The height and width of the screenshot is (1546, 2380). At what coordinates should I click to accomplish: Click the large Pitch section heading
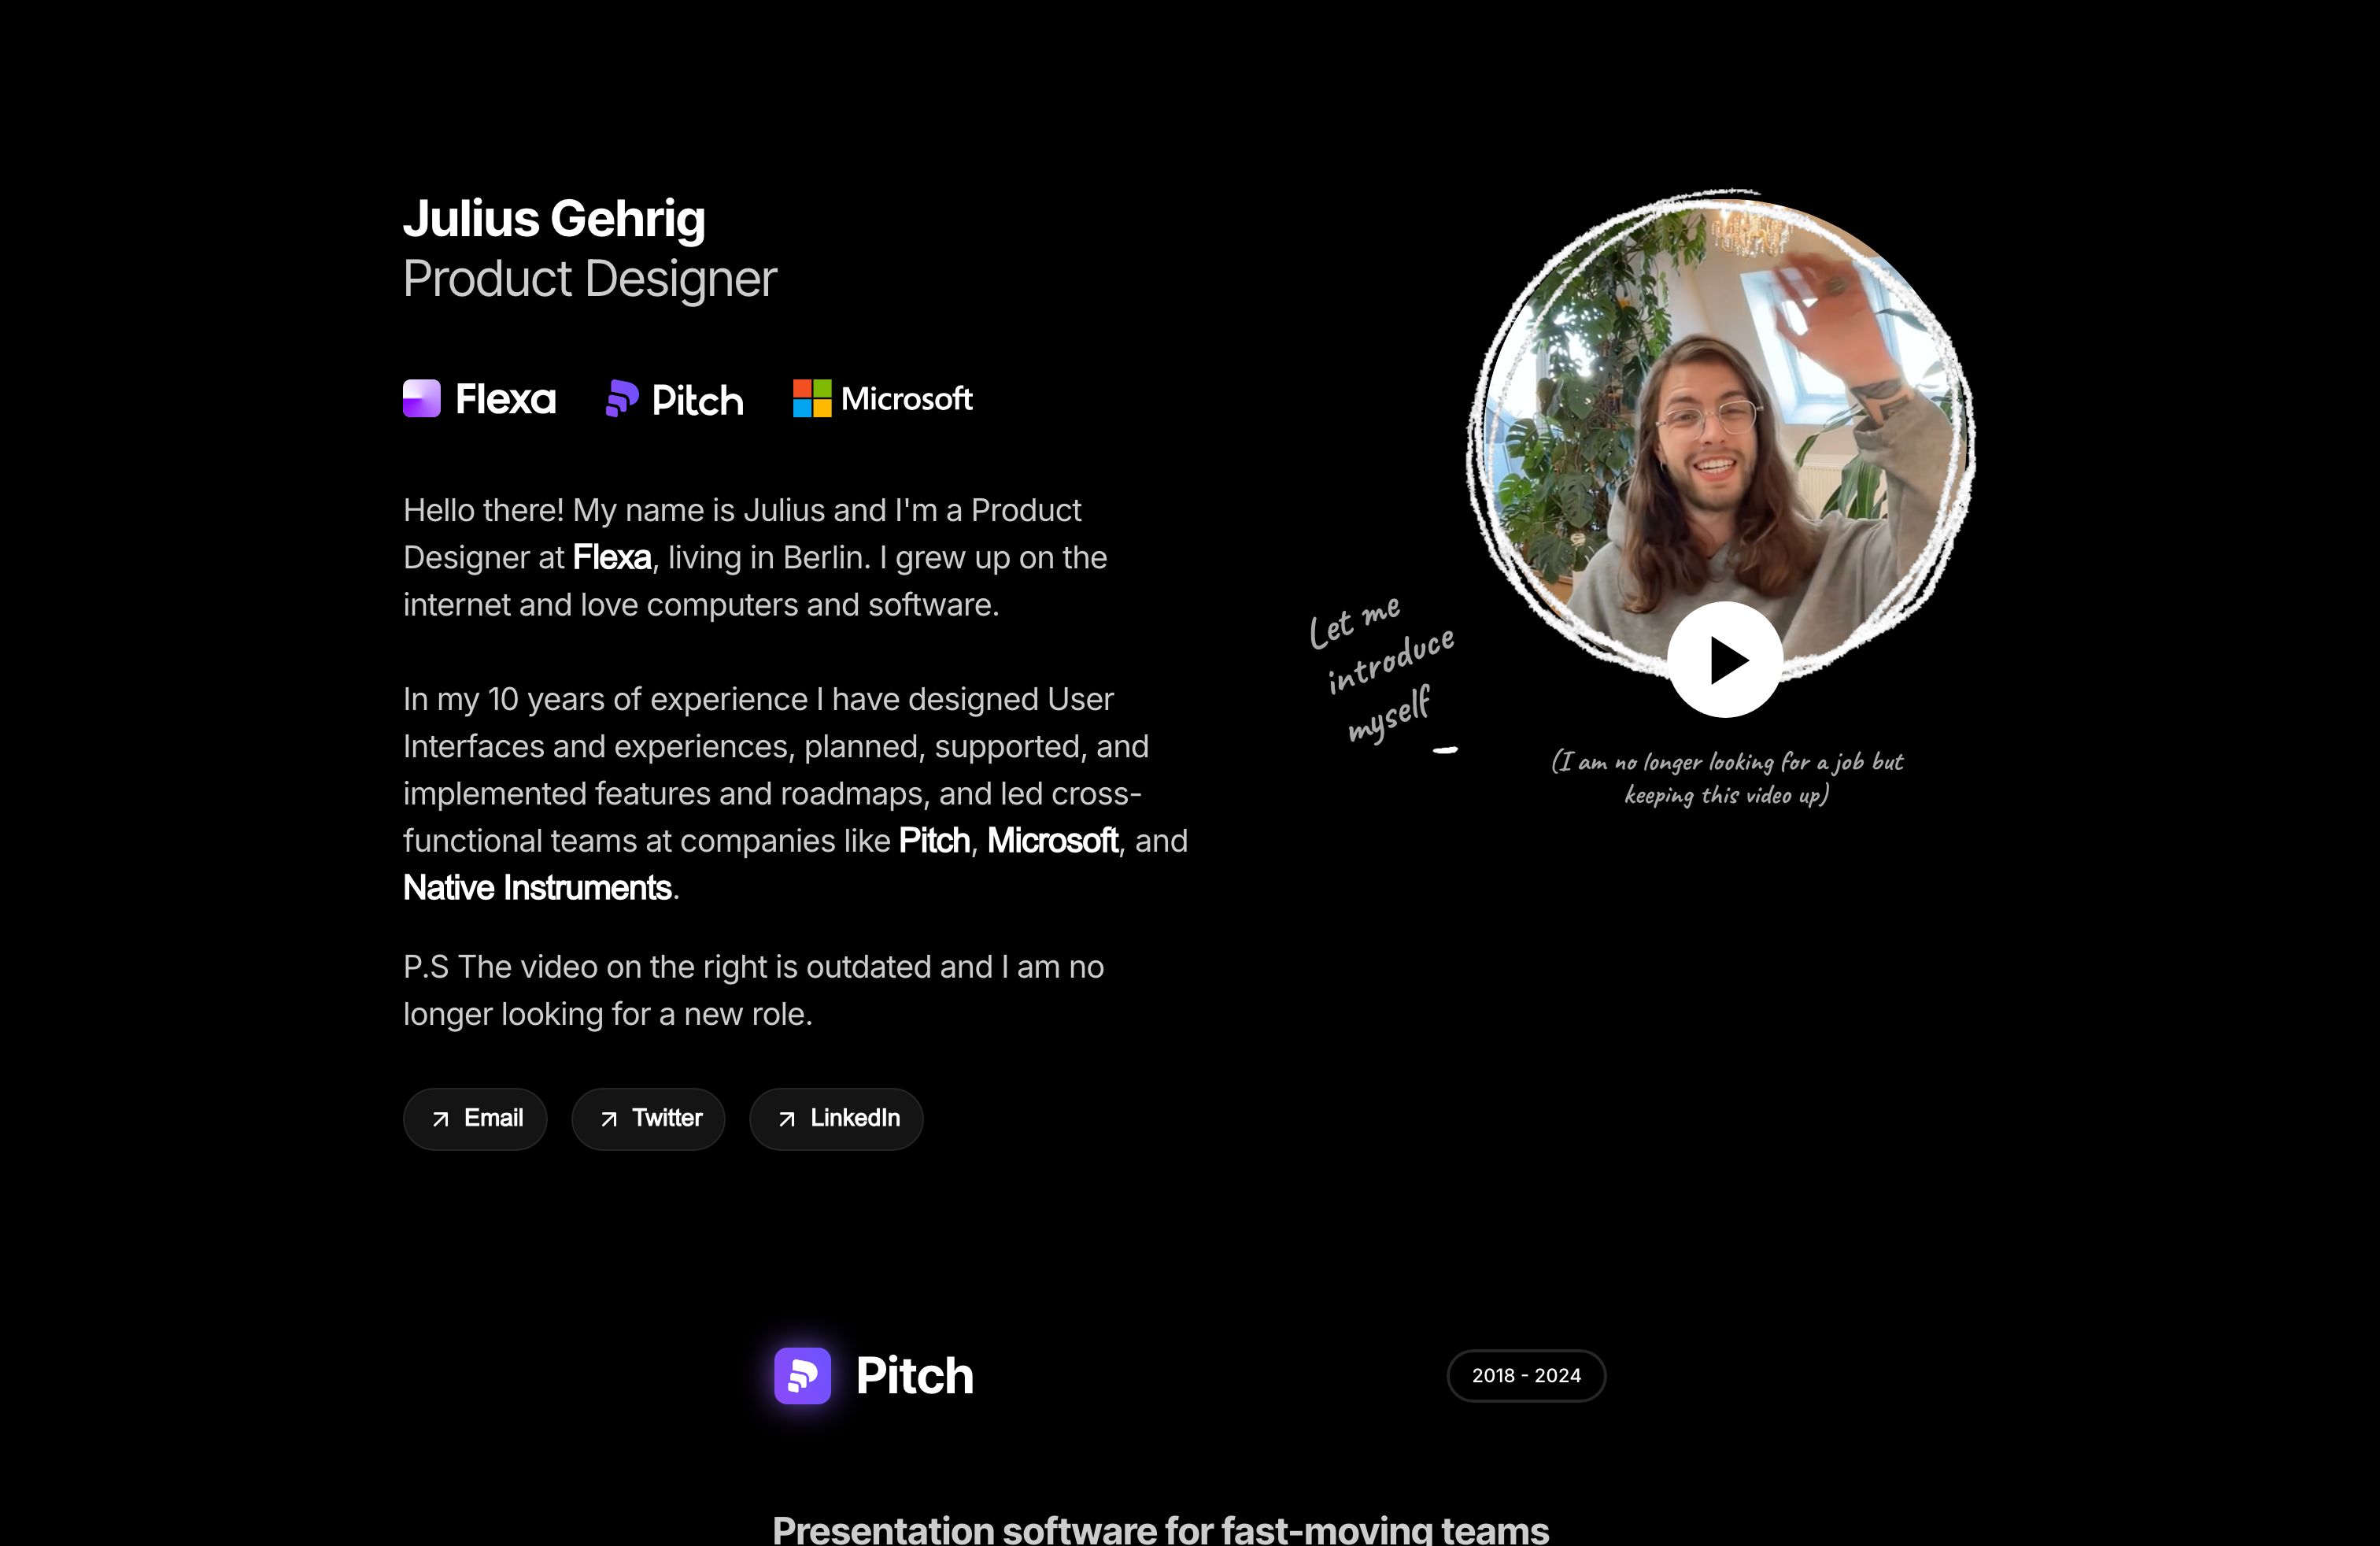click(x=914, y=1375)
